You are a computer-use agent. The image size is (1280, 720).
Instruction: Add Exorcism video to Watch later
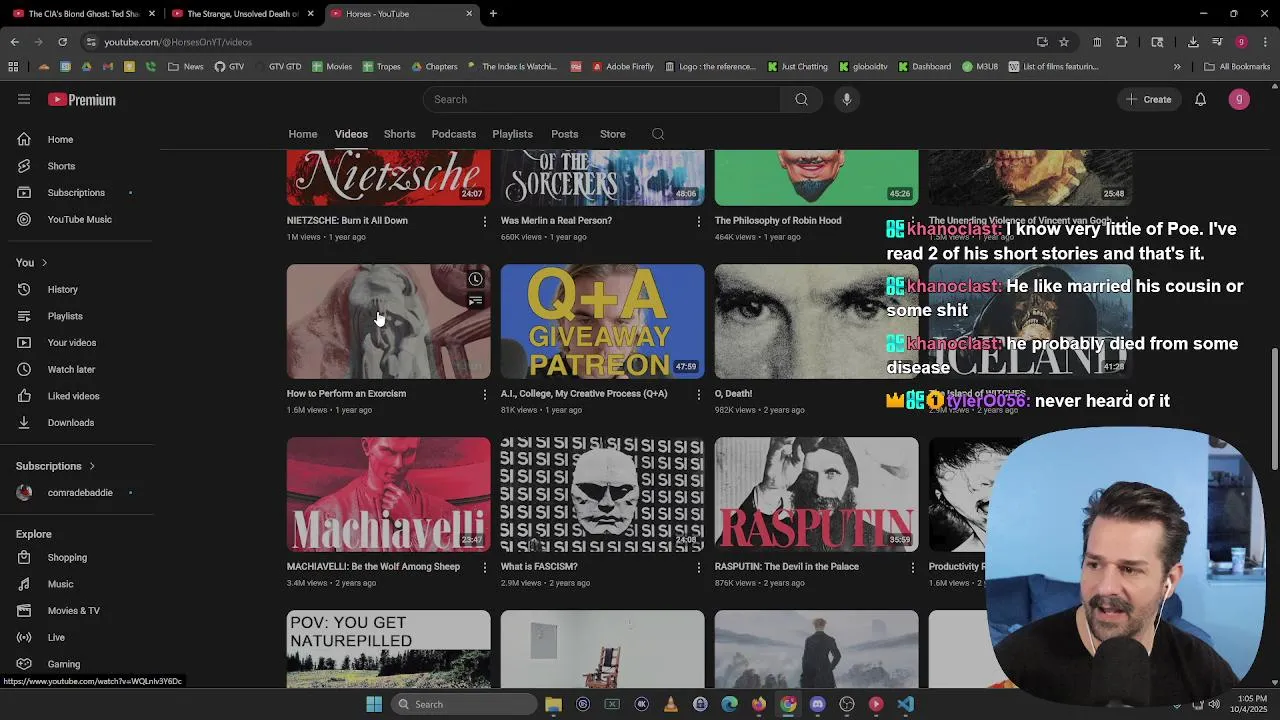475,280
